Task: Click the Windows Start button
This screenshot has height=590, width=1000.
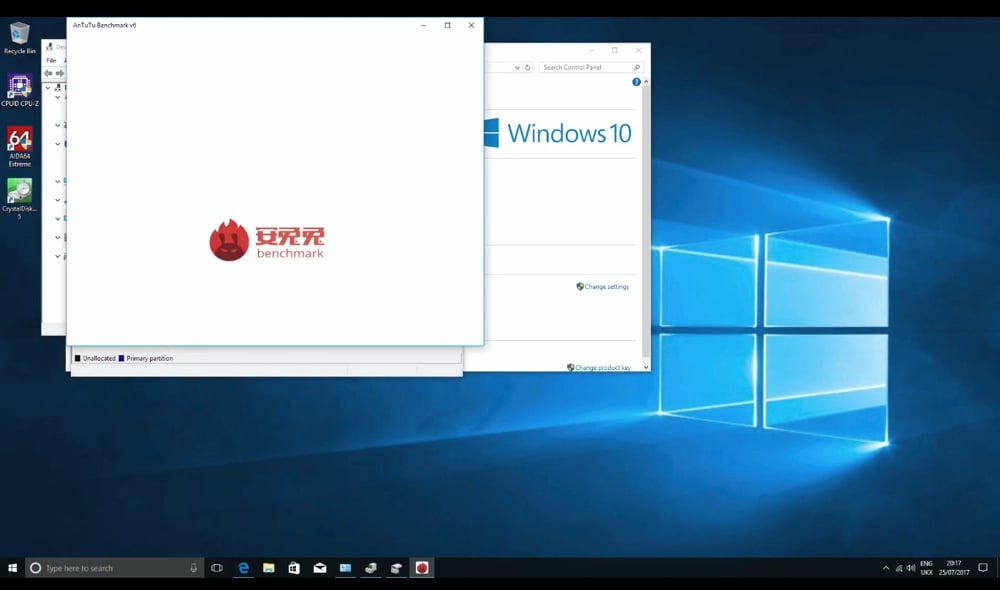Action: 12,568
